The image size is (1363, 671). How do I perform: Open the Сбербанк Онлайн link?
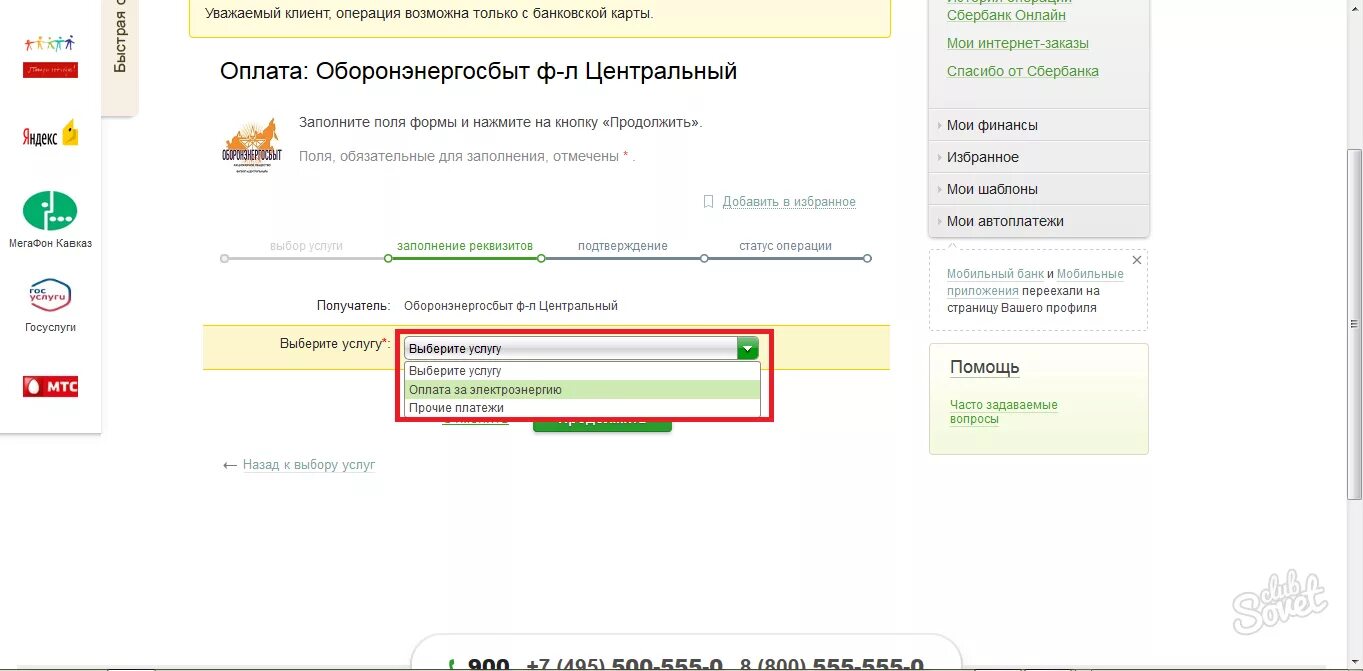point(1006,14)
